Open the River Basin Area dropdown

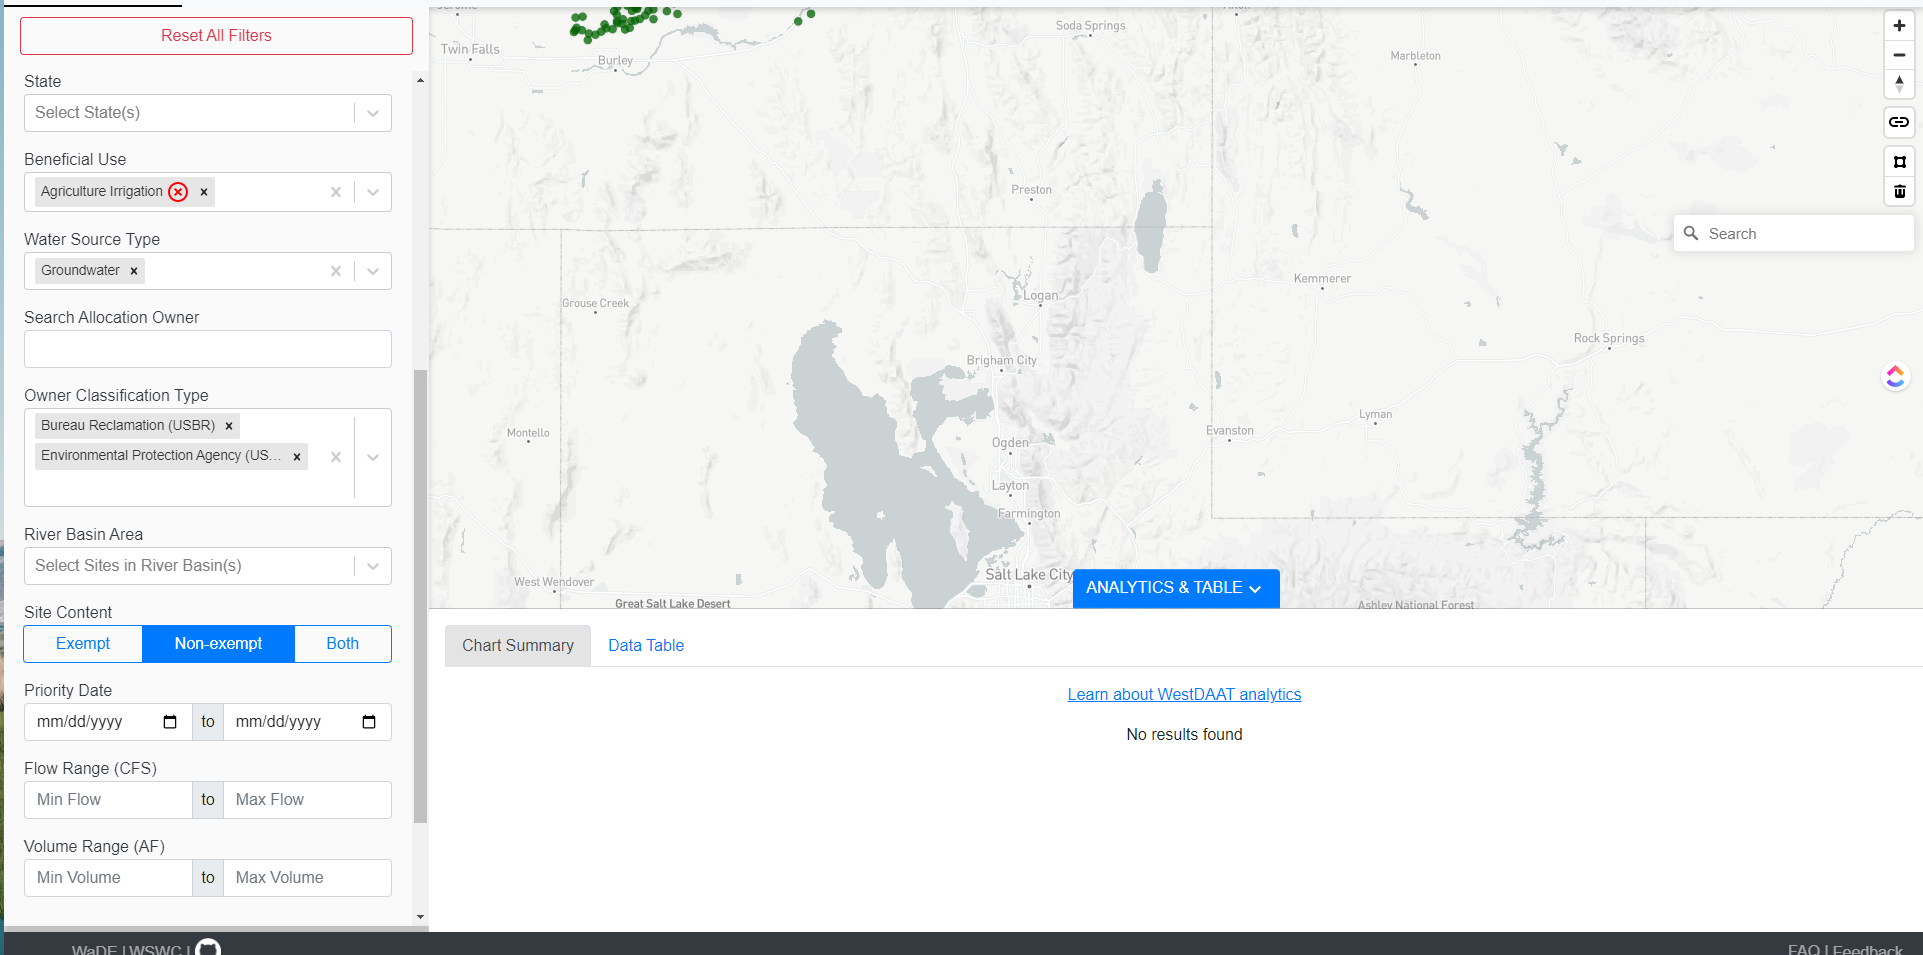click(372, 565)
